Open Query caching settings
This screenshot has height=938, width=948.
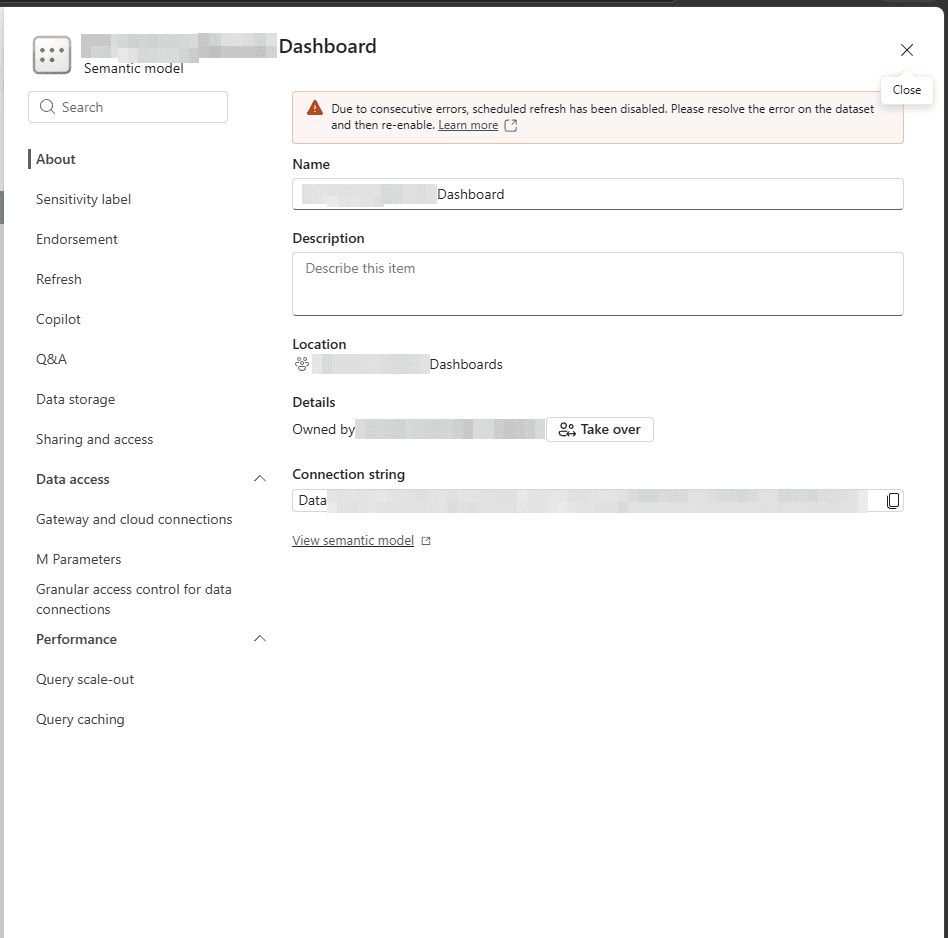click(x=80, y=719)
